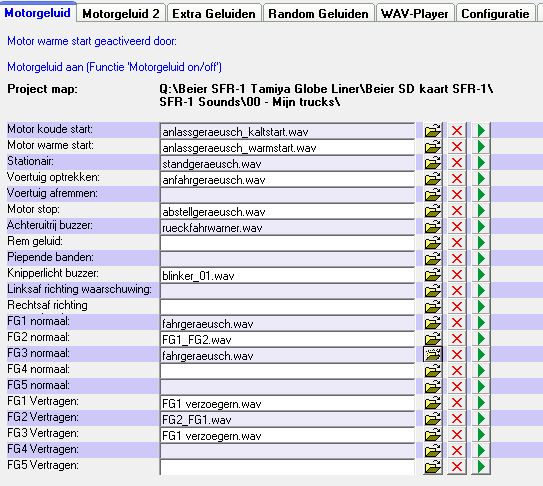
Task: Browse file for FG5 normaal
Action: click(433, 387)
